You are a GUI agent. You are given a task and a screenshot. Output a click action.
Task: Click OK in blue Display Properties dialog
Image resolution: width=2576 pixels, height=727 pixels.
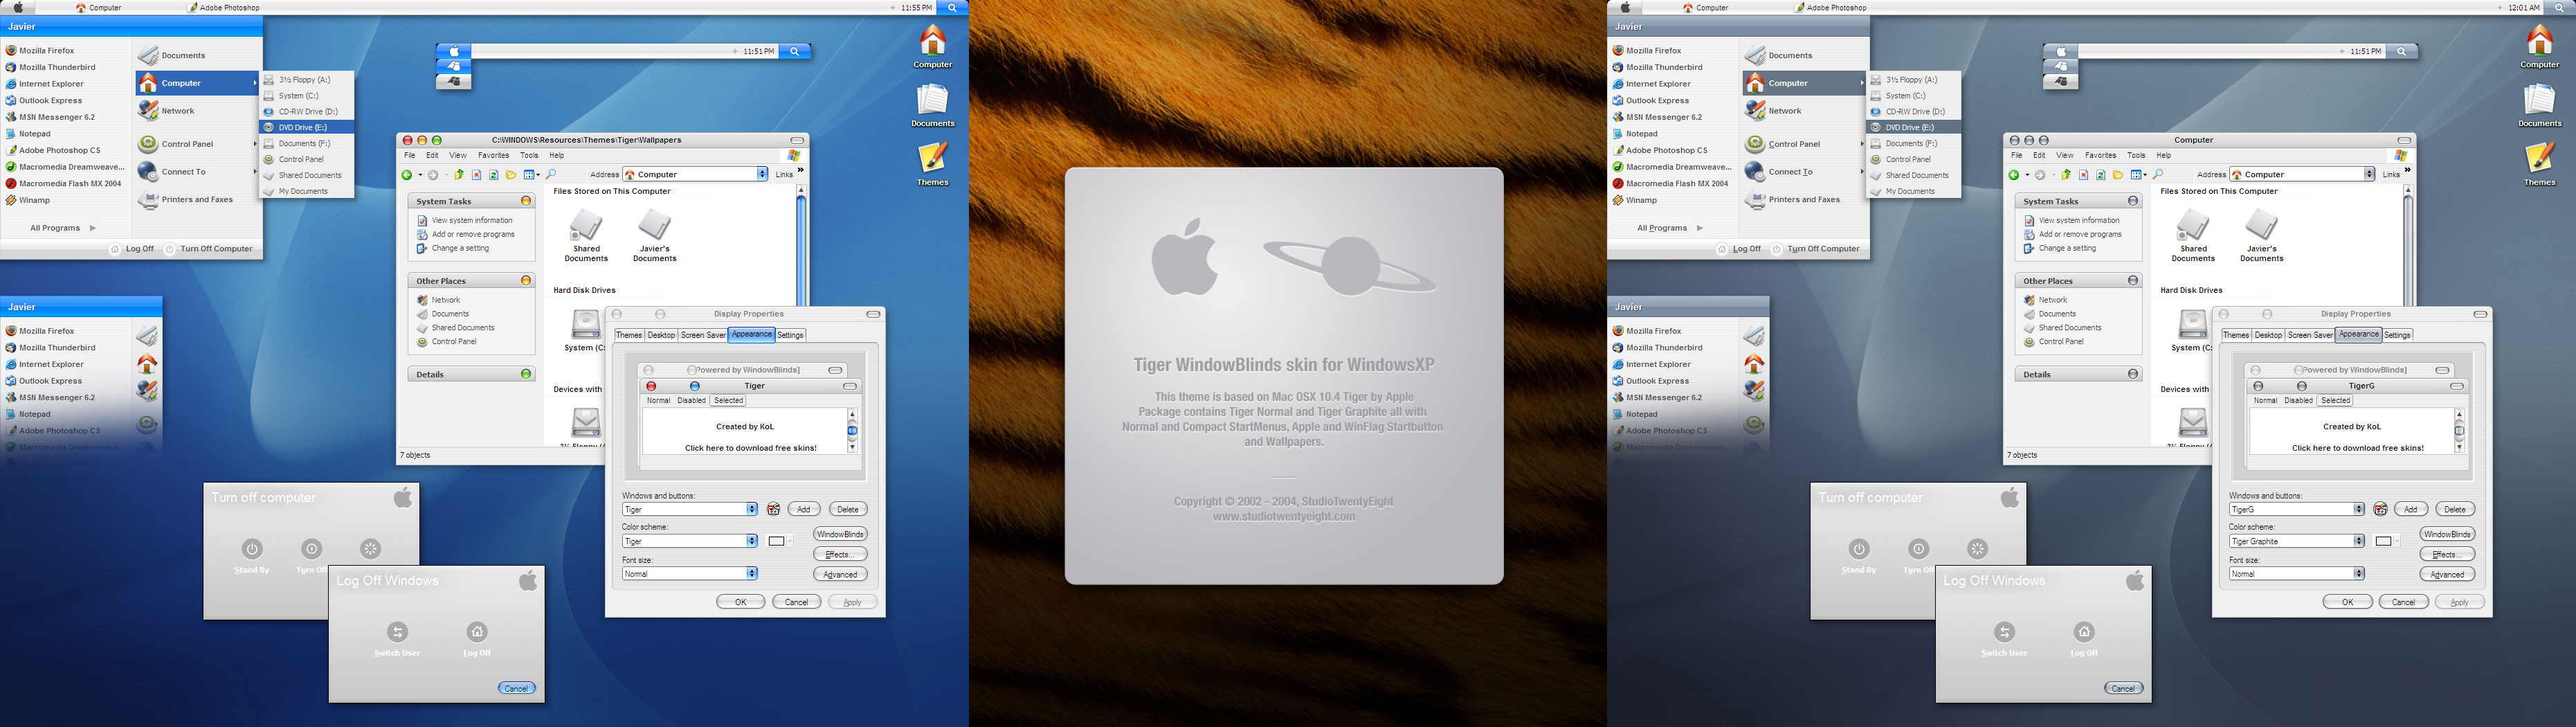(741, 602)
